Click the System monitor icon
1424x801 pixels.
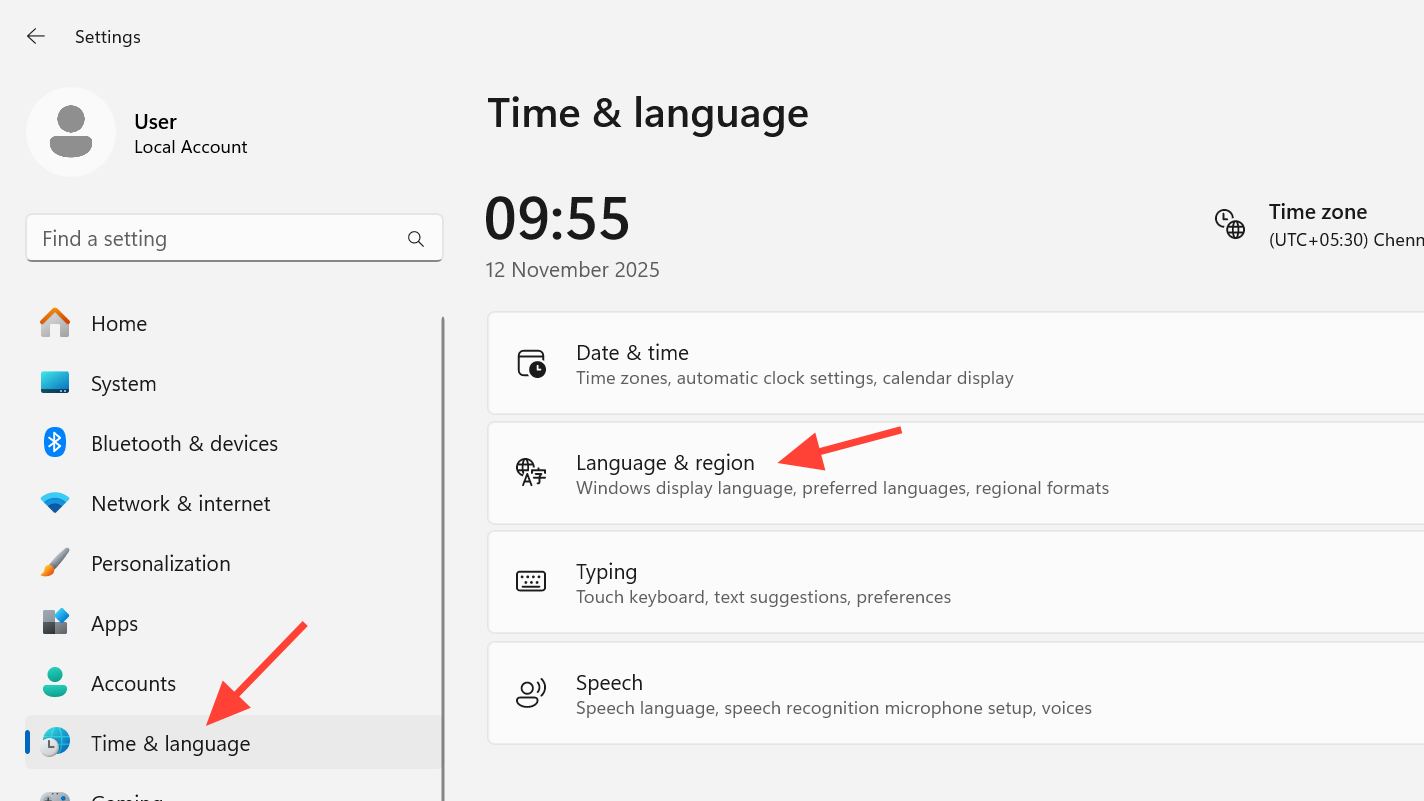click(x=55, y=383)
